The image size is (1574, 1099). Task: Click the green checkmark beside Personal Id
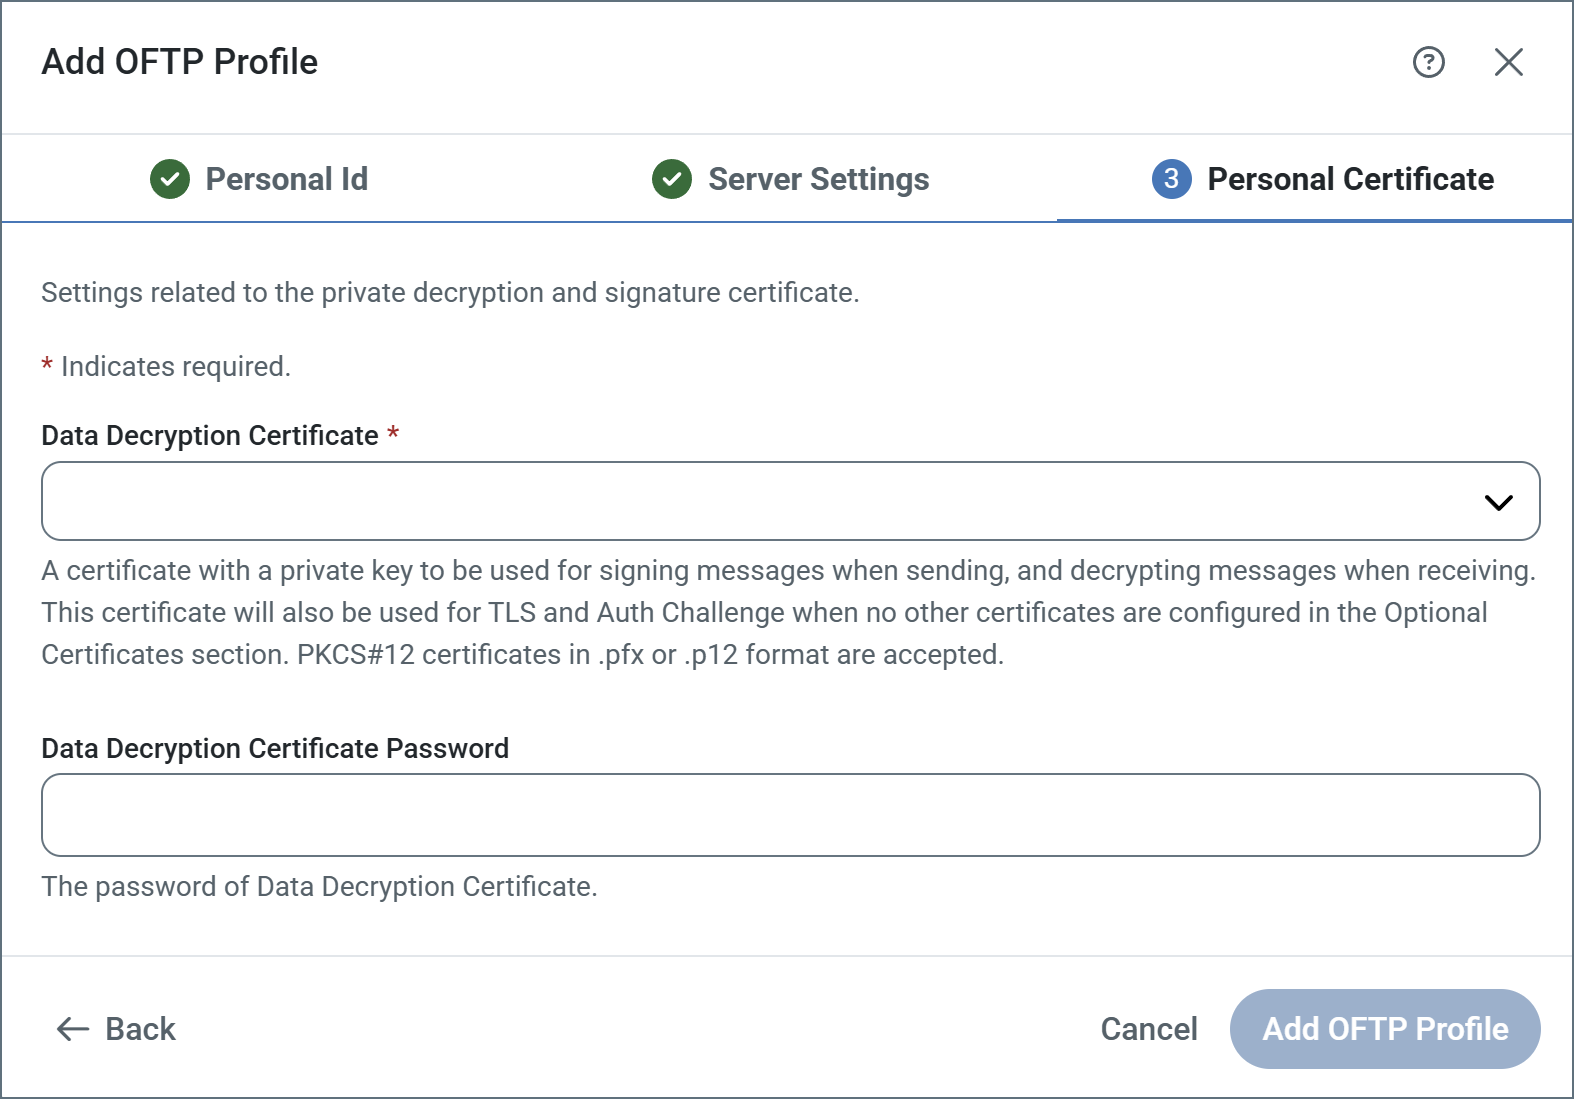170,179
